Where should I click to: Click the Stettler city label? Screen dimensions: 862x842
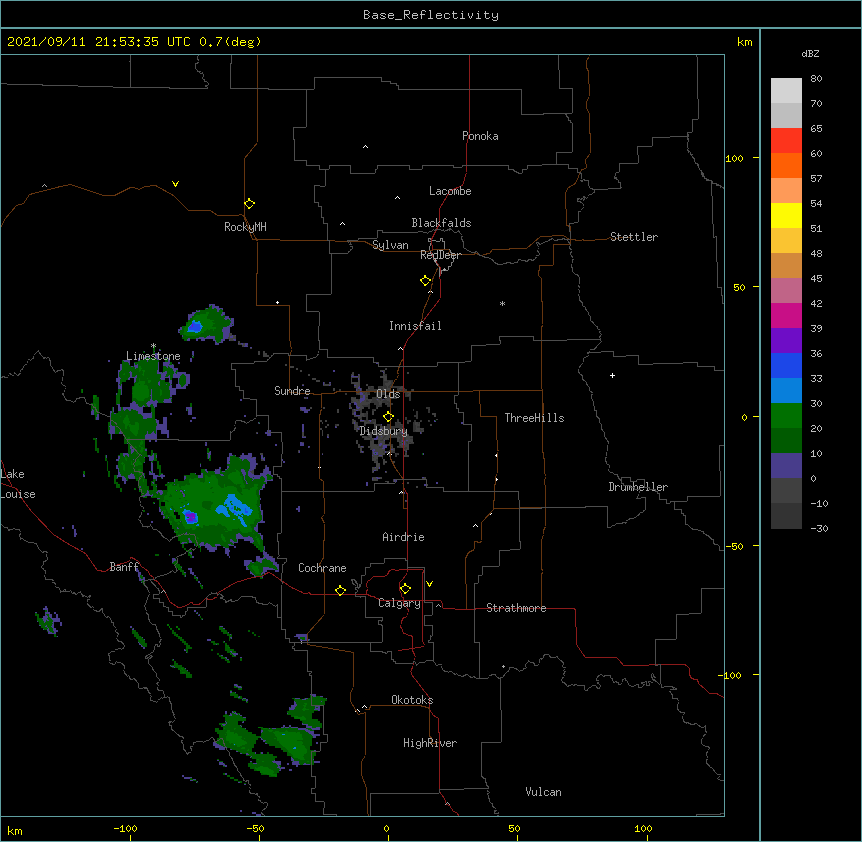coord(634,237)
